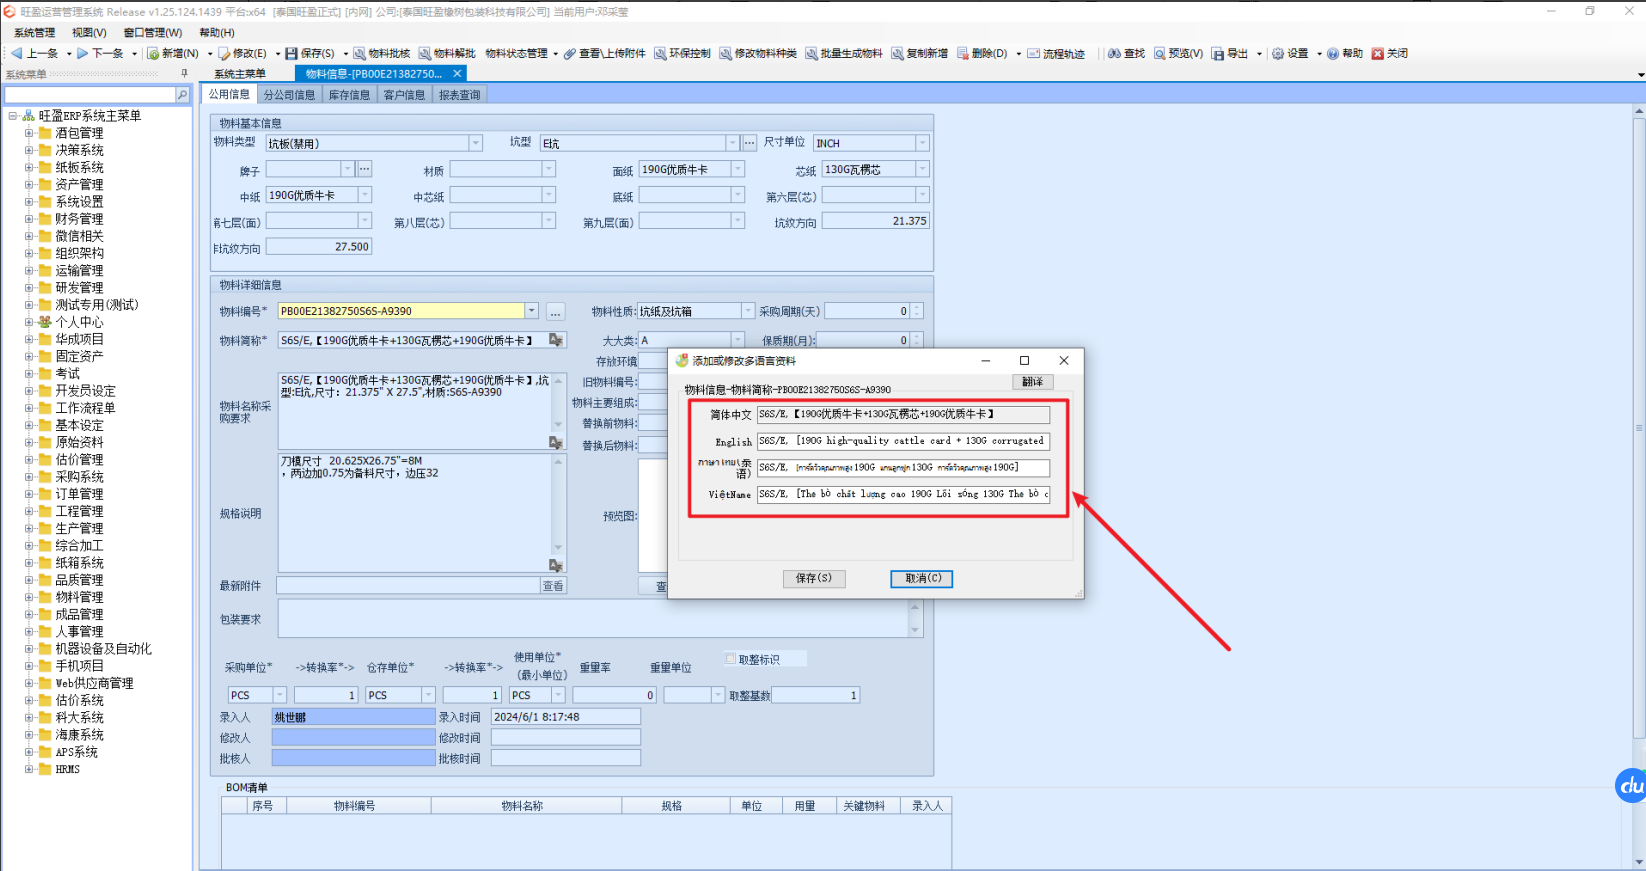Image resolution: width=1646 pixels, height=871 pixels.
Task: Click 取消(C) in the language dialog
Action: (922, 578)
